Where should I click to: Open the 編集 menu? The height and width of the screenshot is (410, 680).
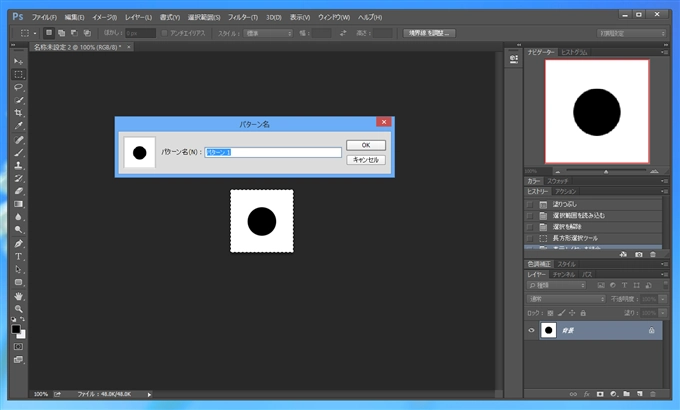pos(74,17)
